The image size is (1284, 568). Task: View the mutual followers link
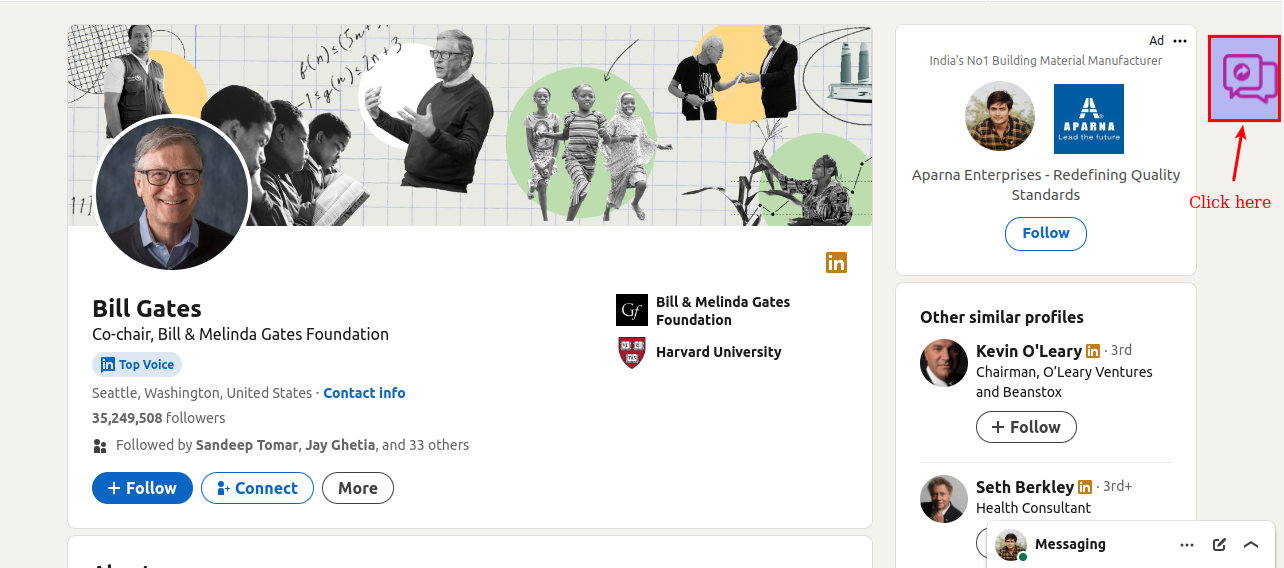click(x=292, y=445)
